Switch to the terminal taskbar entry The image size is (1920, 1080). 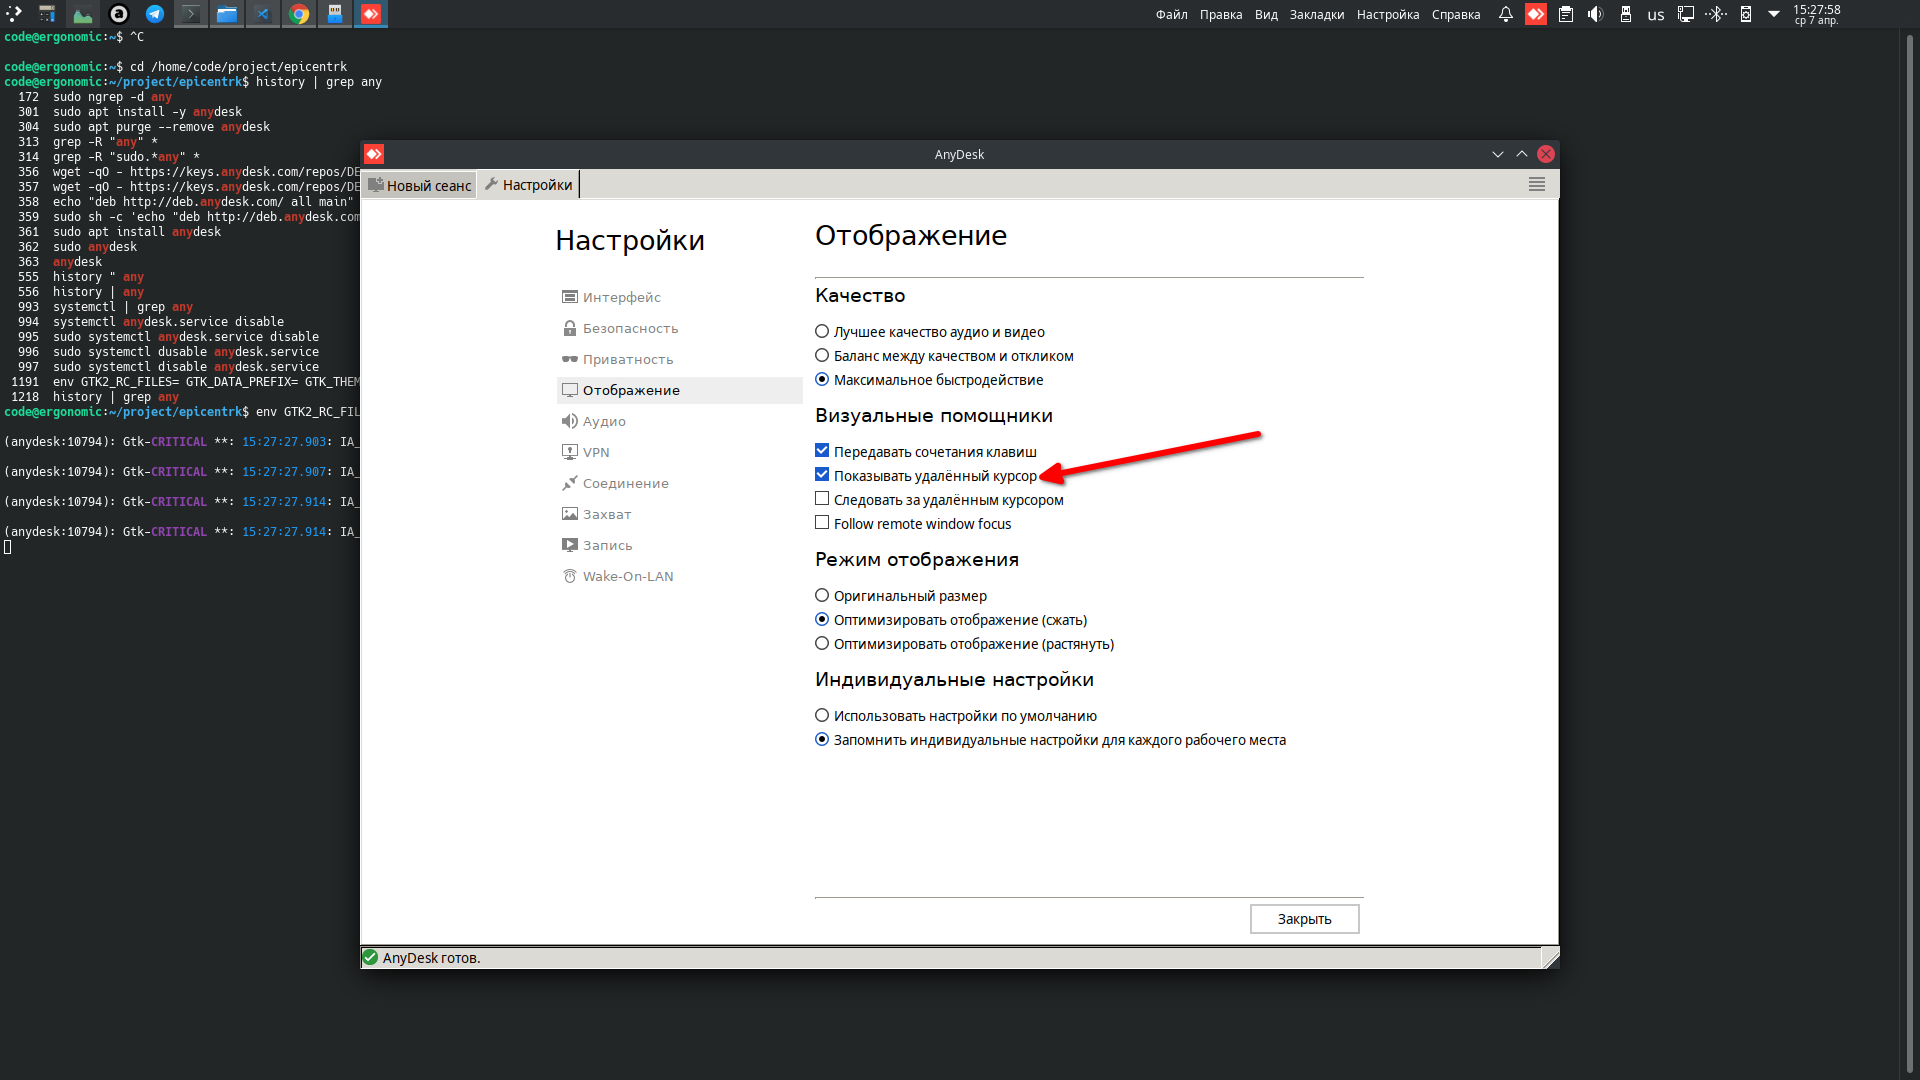coord(191,14)
